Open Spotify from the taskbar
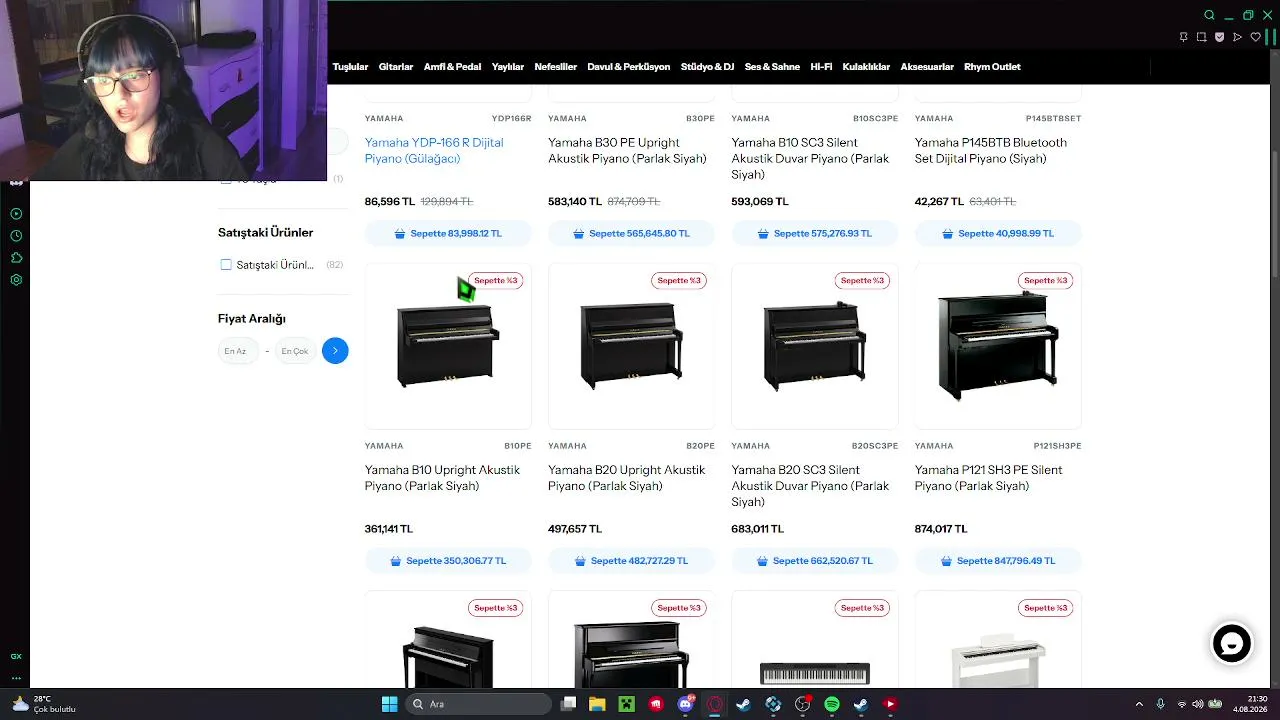 831,704
